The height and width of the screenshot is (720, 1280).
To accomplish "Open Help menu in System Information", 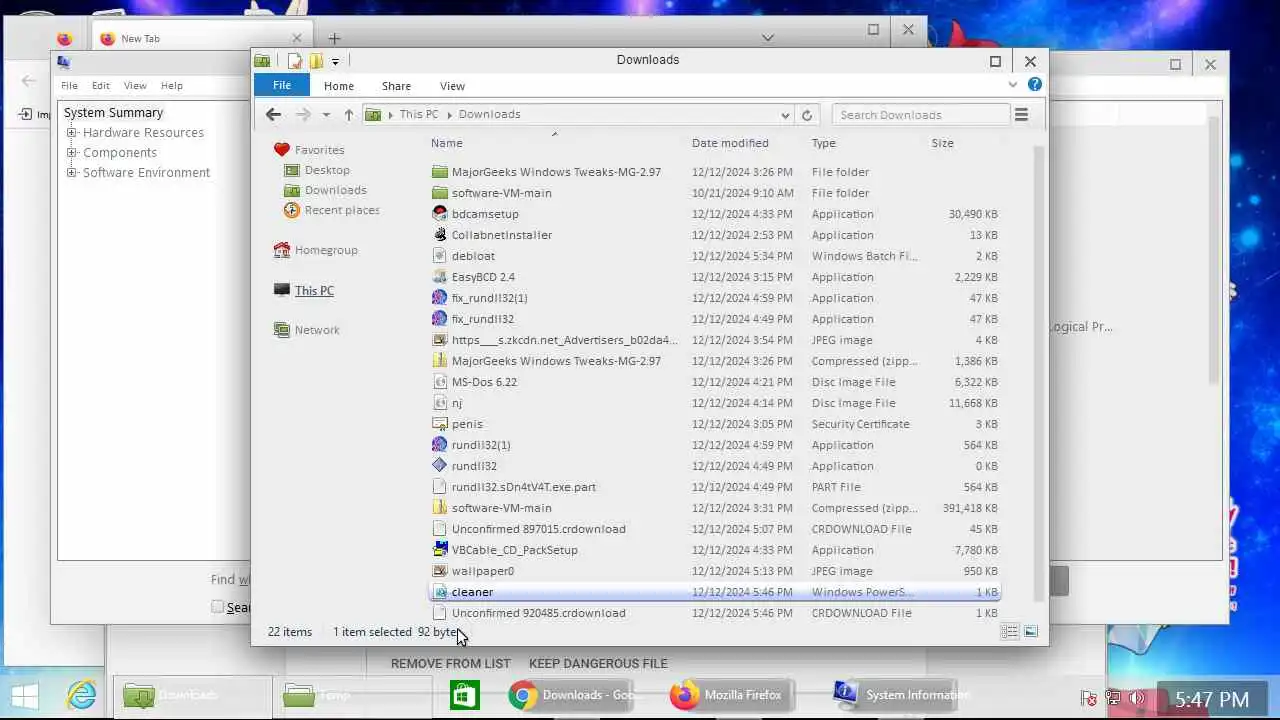I will tap(172, 86).
